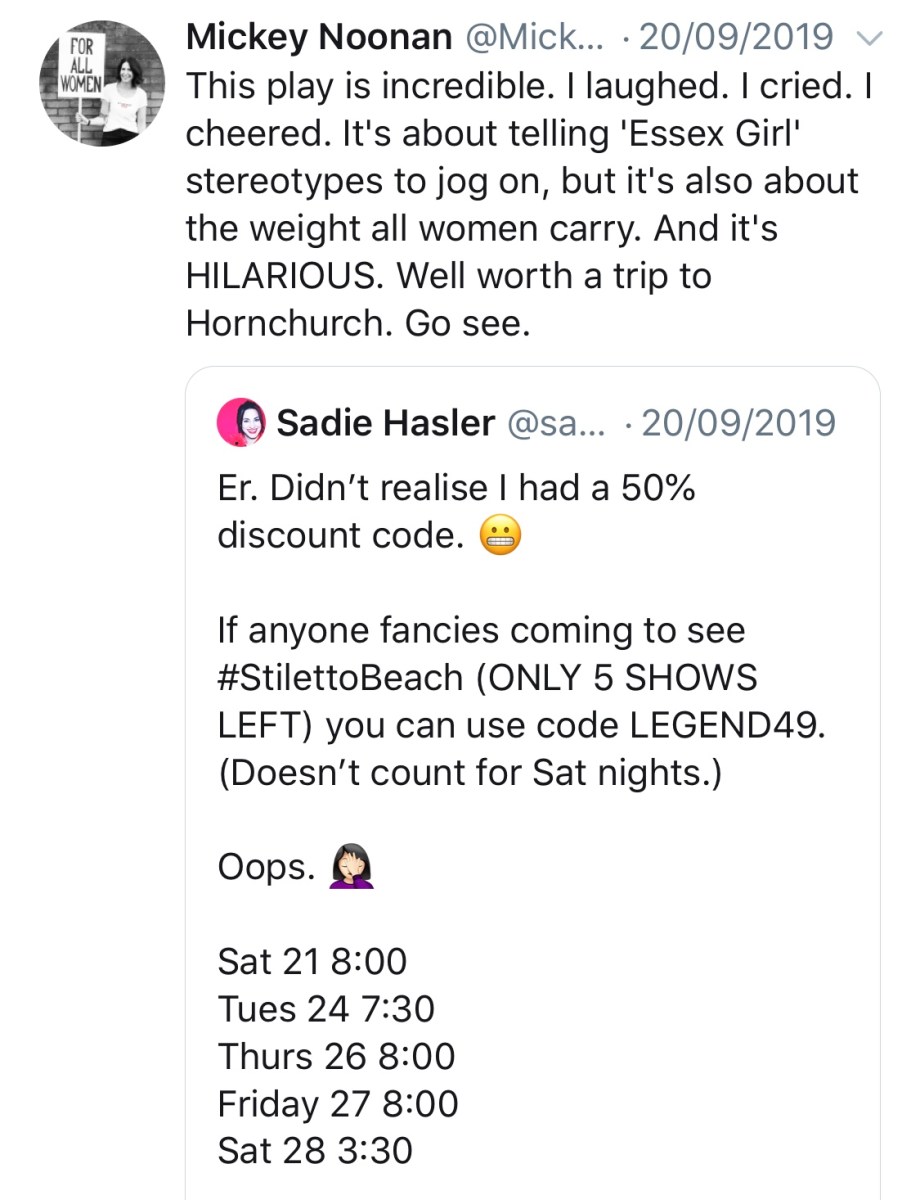
Task: Click the 'Tues 24 7:30' show time line
Action: coord(326,1009)
